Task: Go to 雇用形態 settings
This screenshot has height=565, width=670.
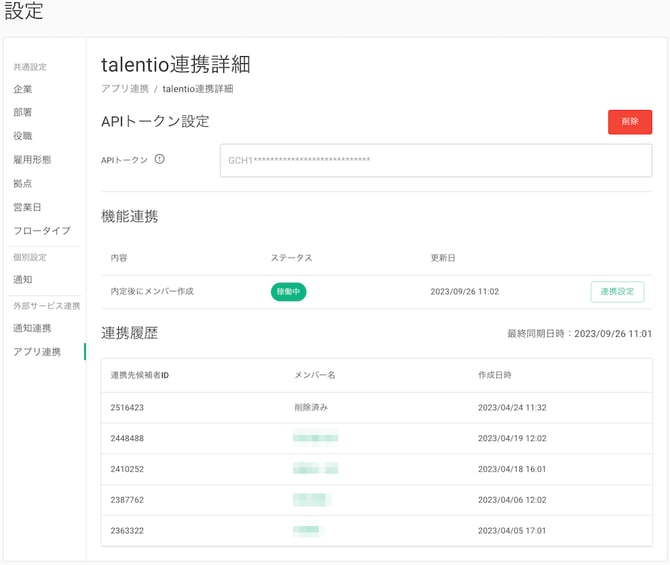Action: click(32, 160)
